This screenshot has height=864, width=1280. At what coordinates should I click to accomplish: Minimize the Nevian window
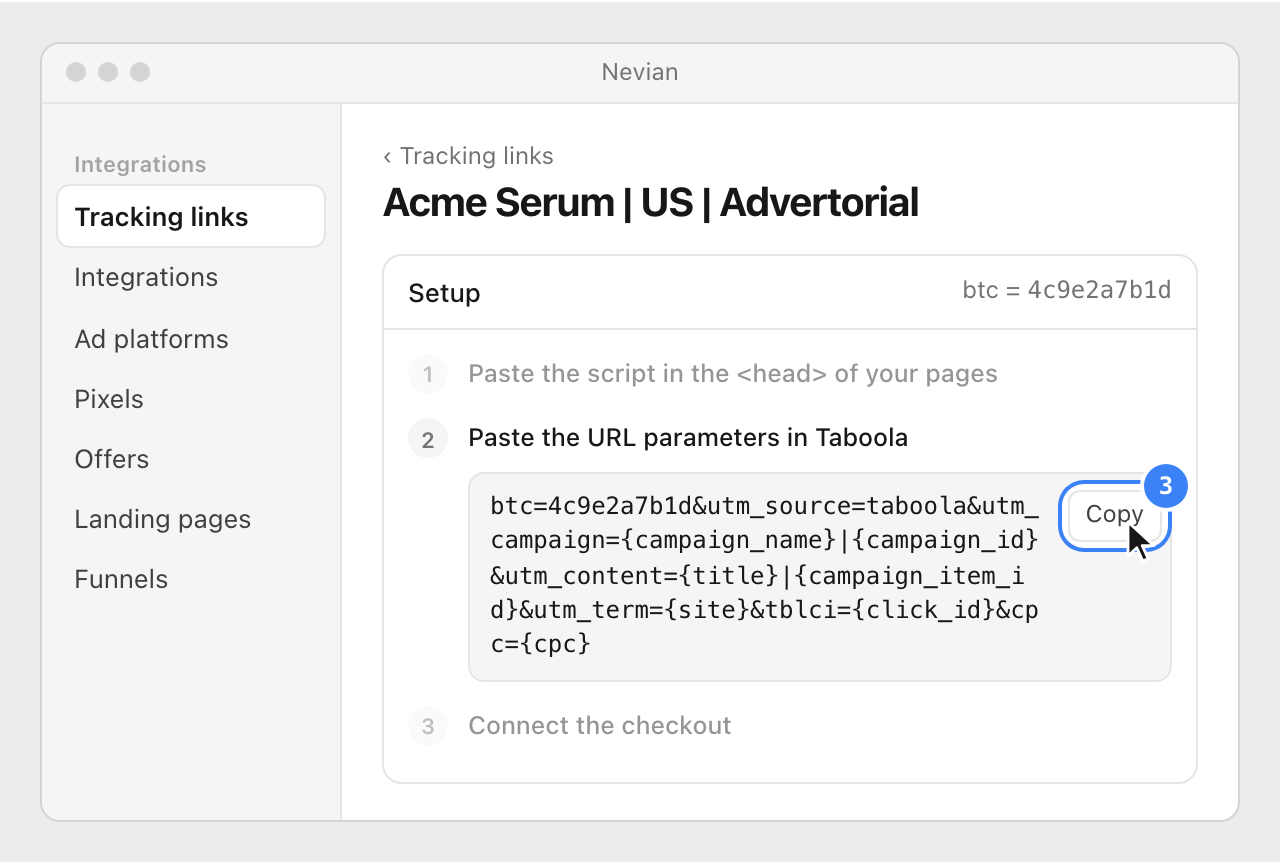(x=108, y=72)
